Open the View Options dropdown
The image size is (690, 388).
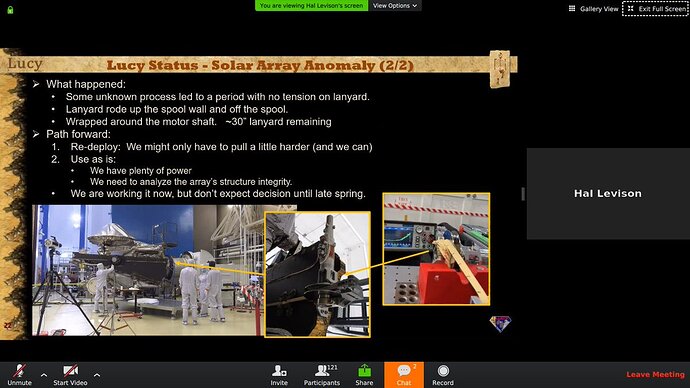(x=395, y=6)
